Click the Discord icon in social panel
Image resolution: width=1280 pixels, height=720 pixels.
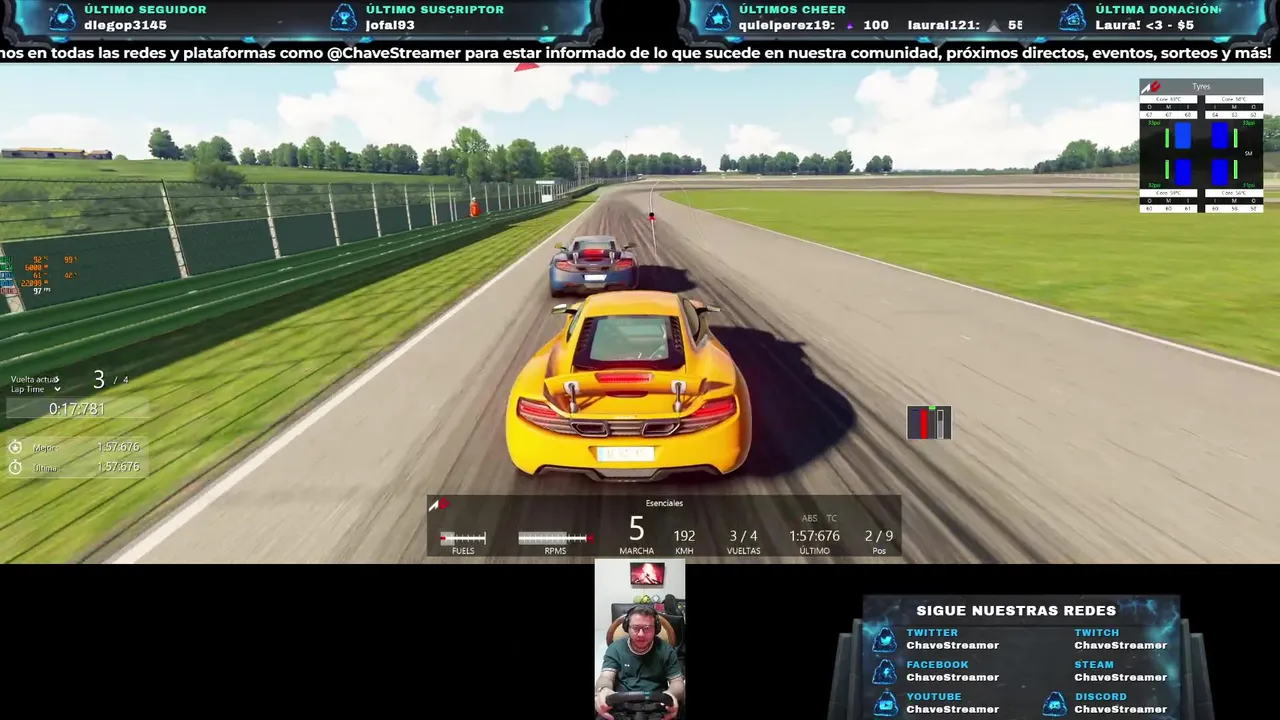click(1054, 703)
